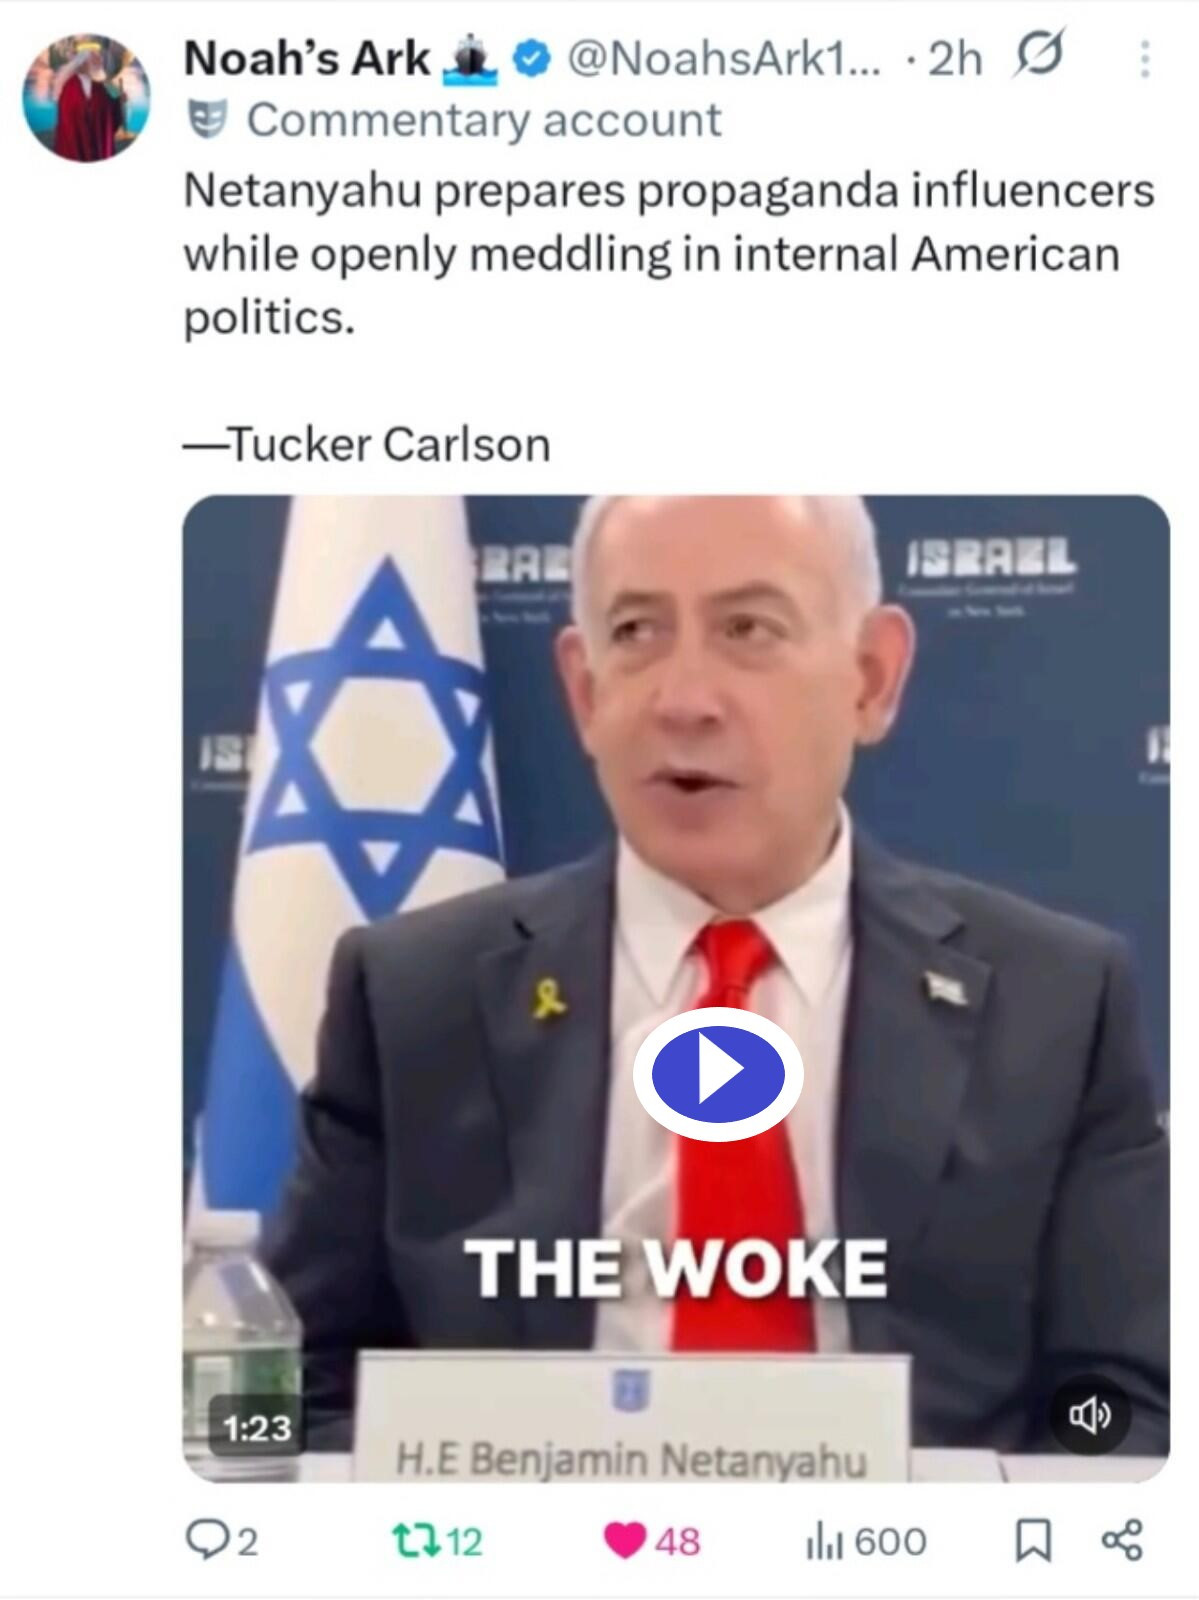Tap the Commentary account label
The height and width of the screenshot is (1600, 1199).
tap(484, 120)
